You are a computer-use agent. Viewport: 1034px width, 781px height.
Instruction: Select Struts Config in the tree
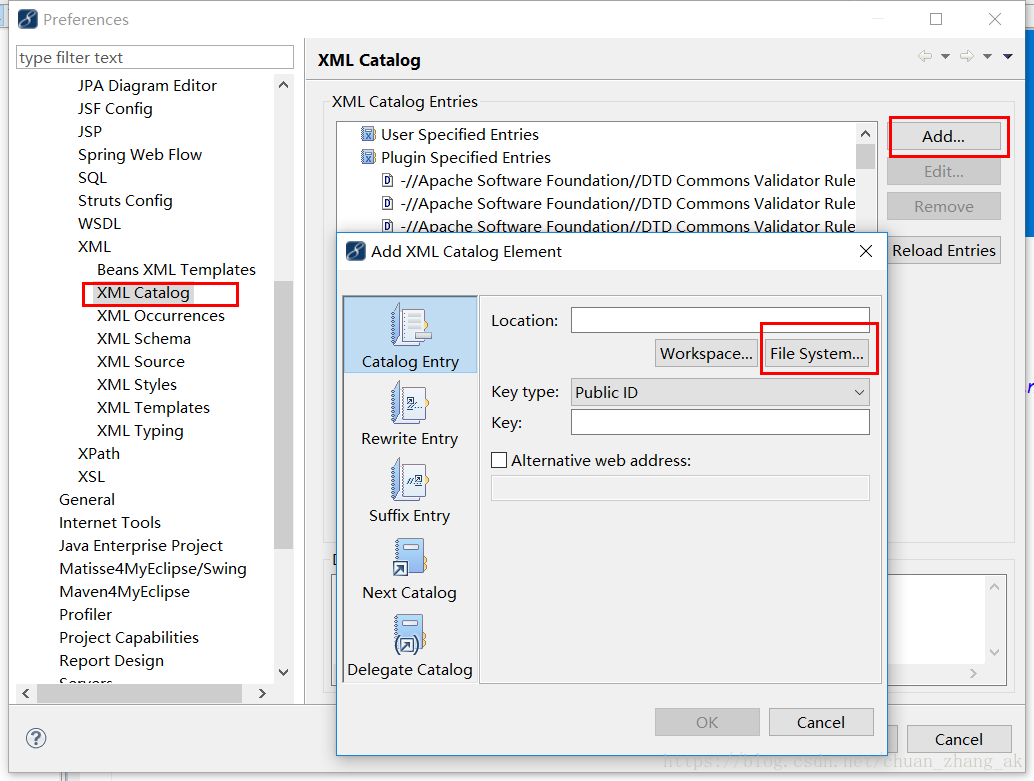click(125, 201)
